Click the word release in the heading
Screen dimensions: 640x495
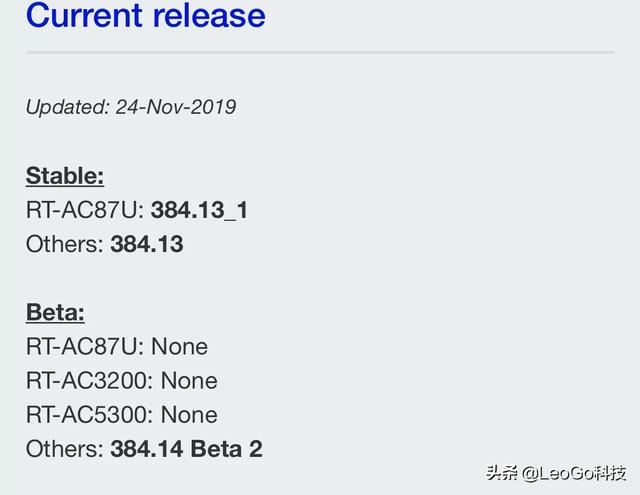coord(209,15)
